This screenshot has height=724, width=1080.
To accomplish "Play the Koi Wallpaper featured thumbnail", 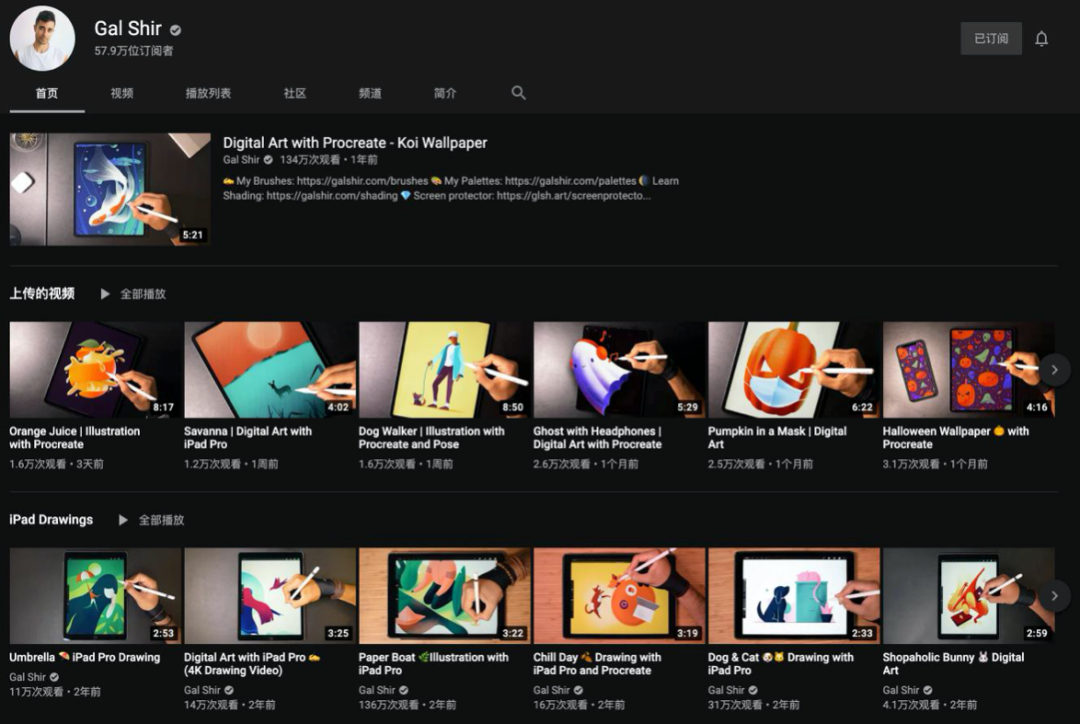I will 110,189.
